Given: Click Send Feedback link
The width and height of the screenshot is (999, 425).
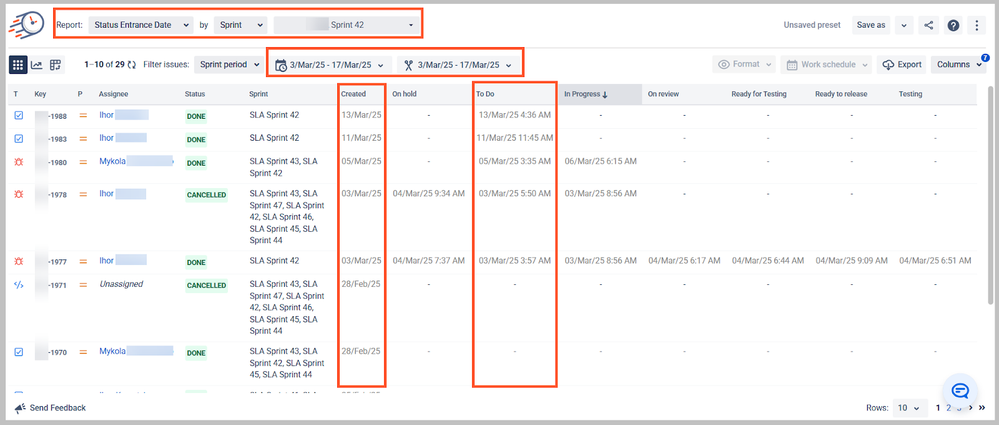Looking at the screenshot, I should click(x=57, y=408).
